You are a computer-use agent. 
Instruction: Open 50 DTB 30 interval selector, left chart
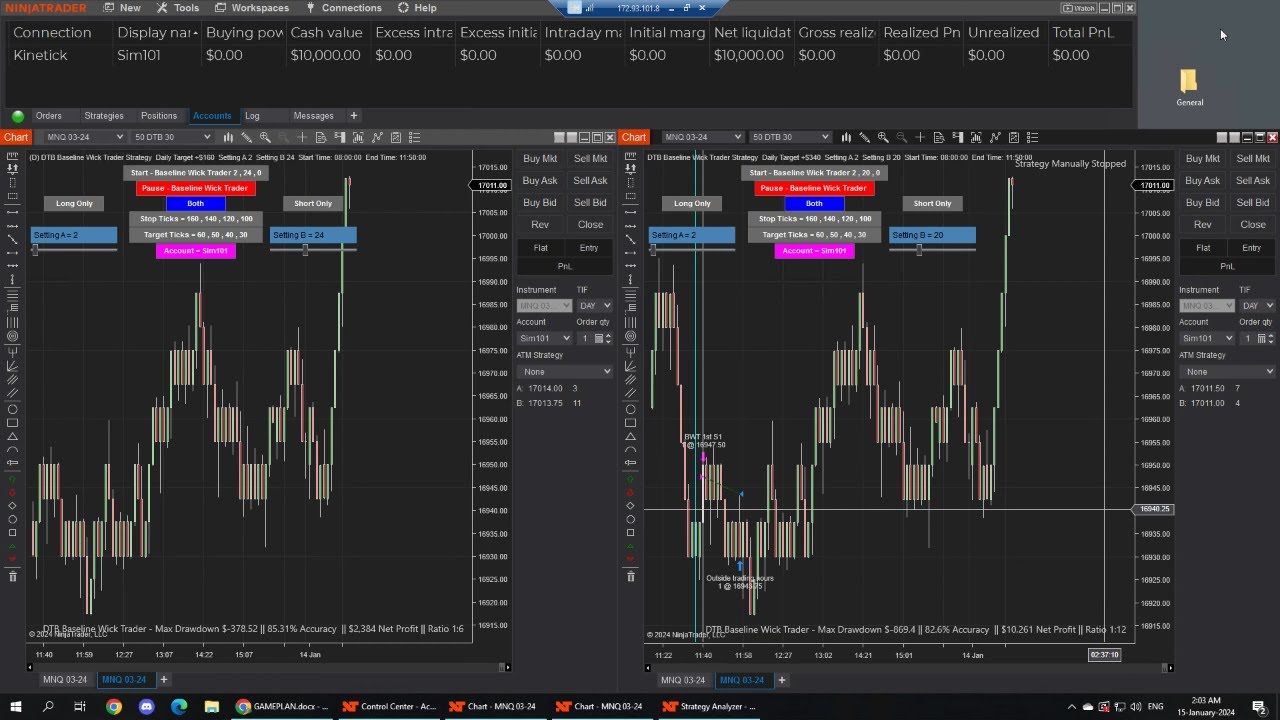click(172, 137)
